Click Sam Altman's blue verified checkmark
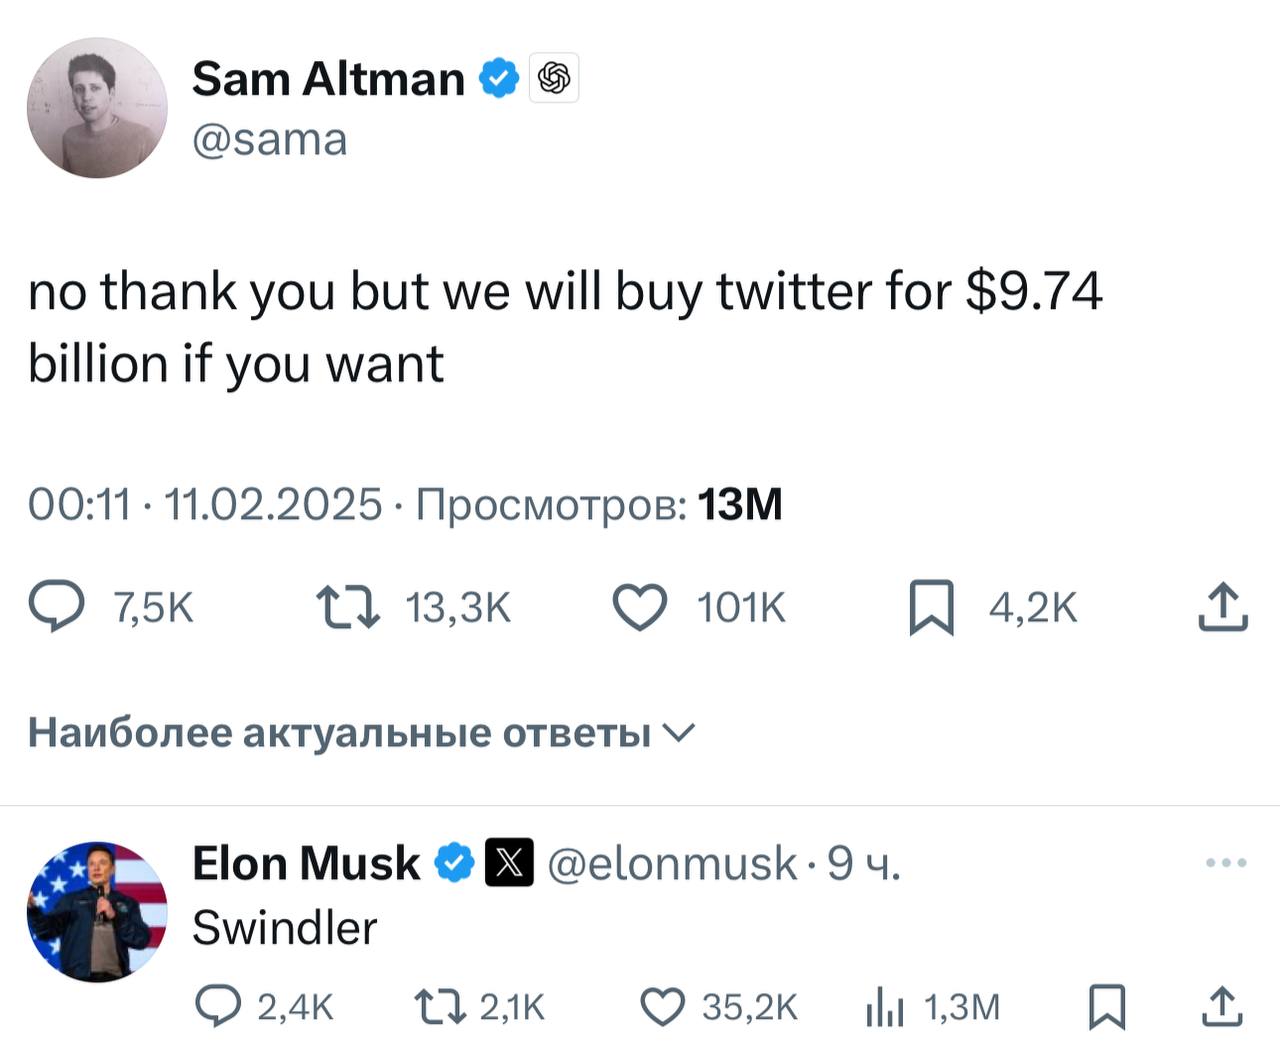Image resolution: width=1280 pixels, height=1062 pixels. (499, 78)
